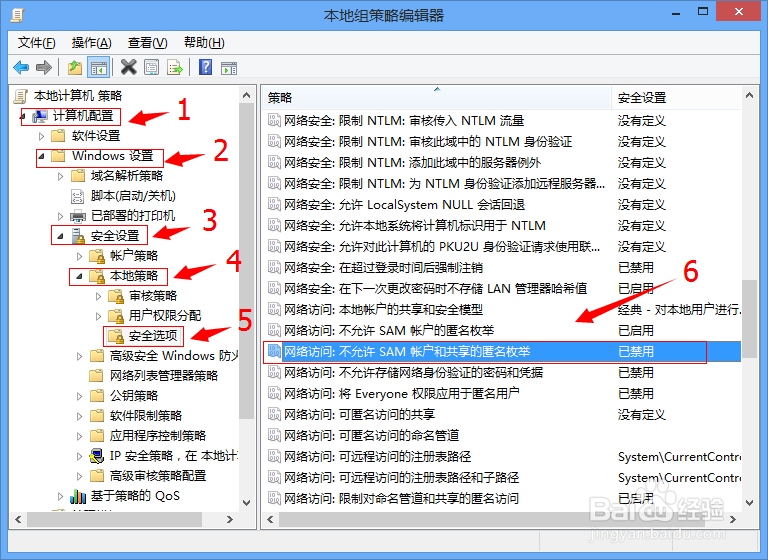Screen dimensions: 768x560
Task: Open the 文件(F) menu
Action: pyautogui.click(x=37, y=43)
